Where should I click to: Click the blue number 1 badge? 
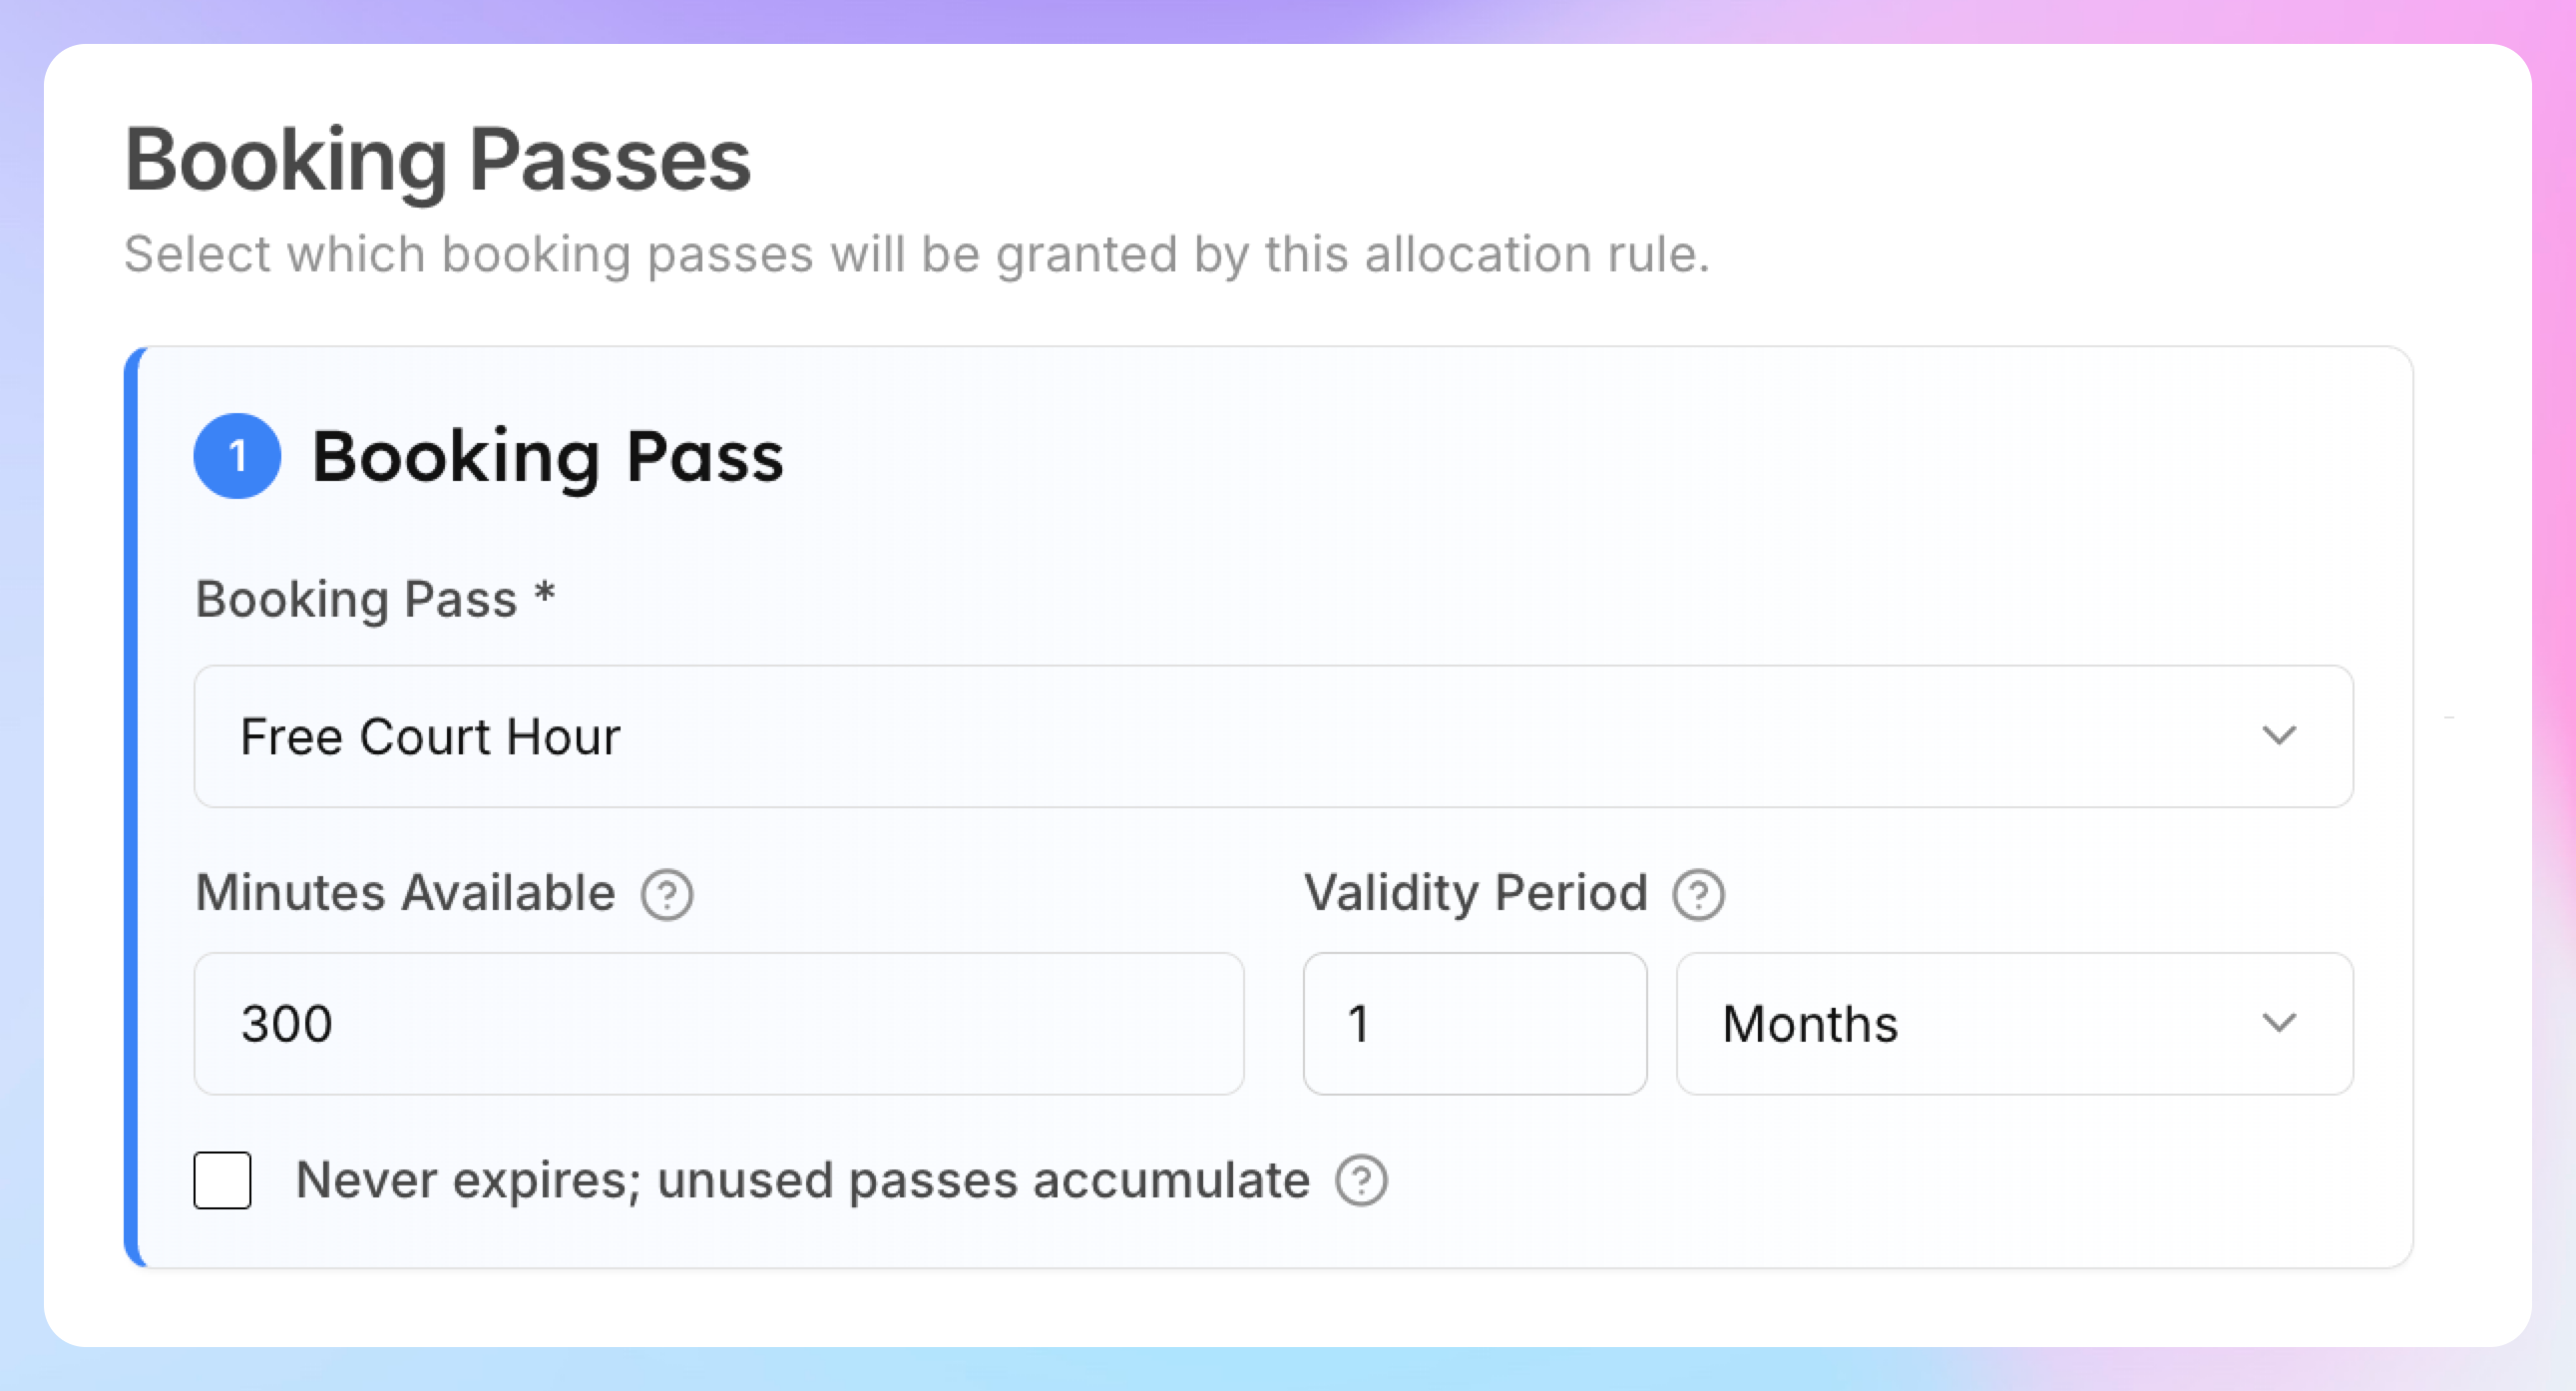pos(237,456)
